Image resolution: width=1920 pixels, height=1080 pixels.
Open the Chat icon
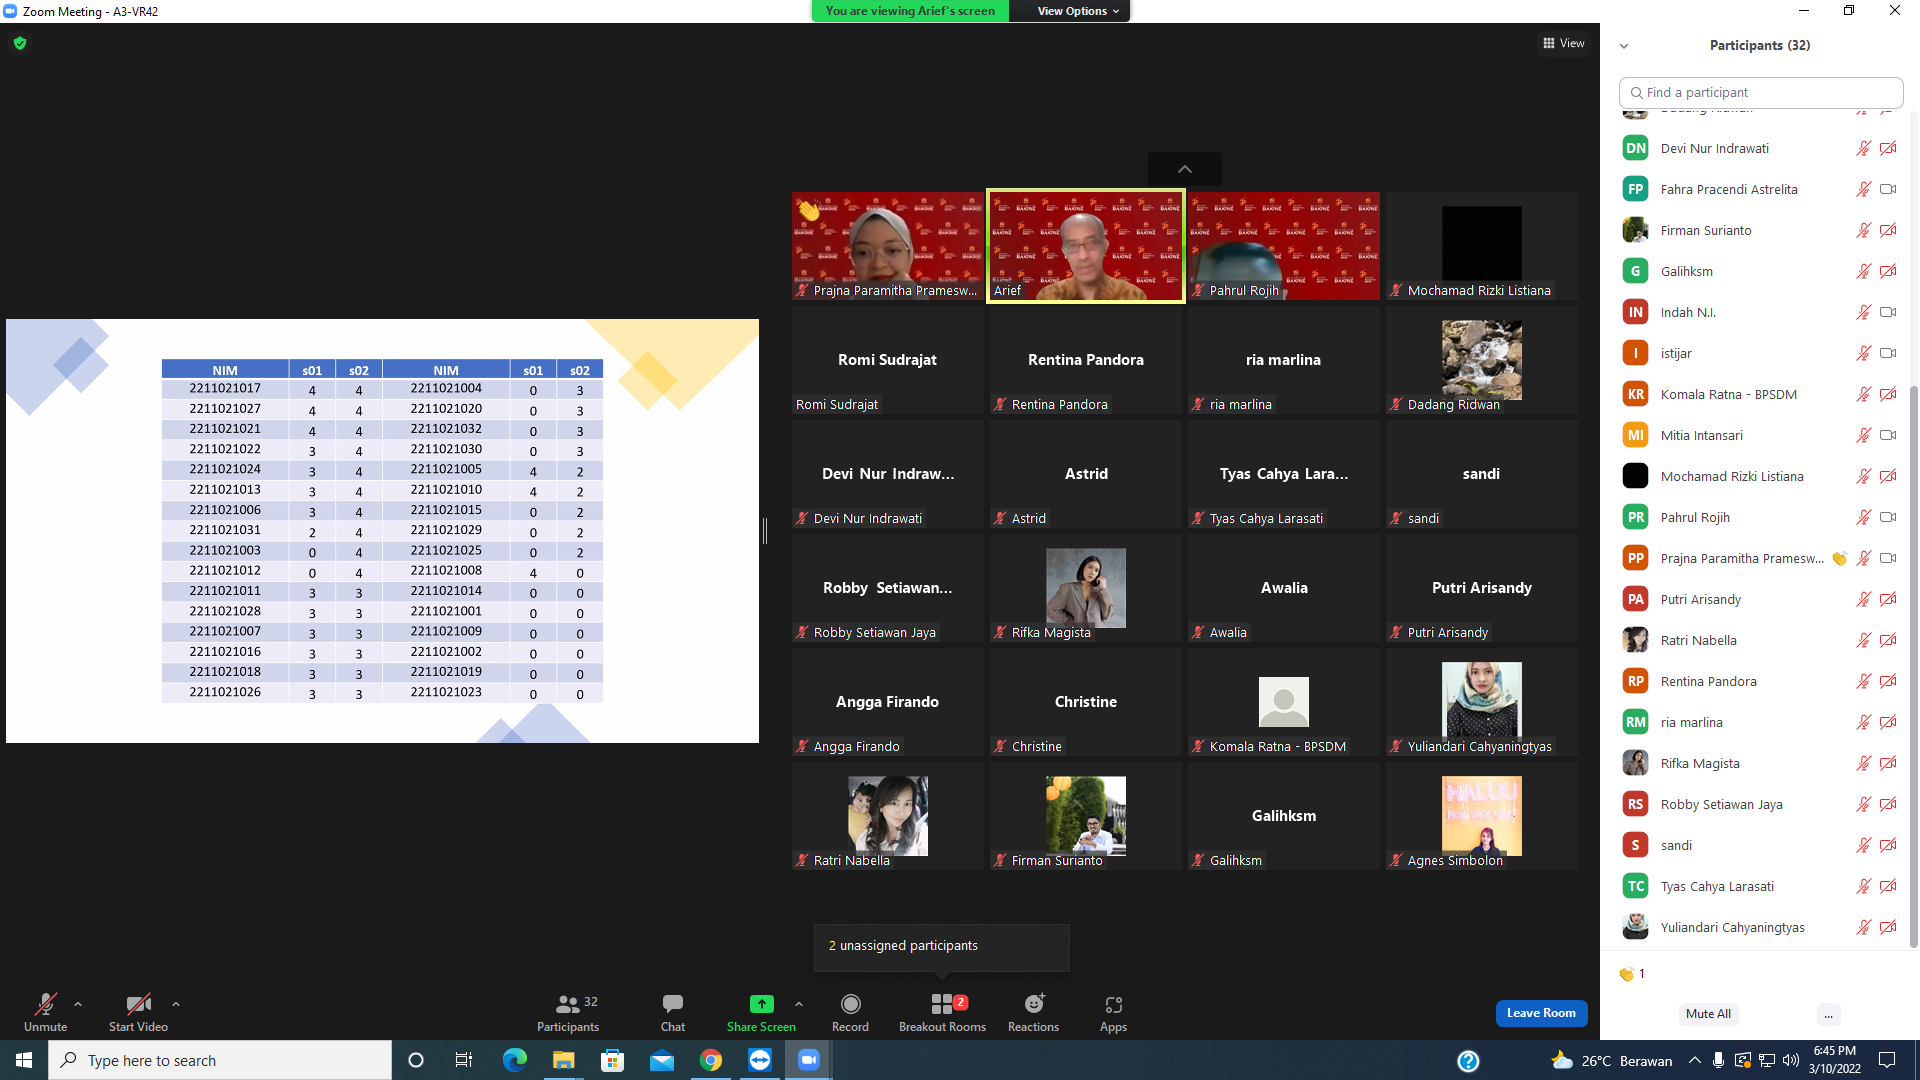(x=673, y=1004)
